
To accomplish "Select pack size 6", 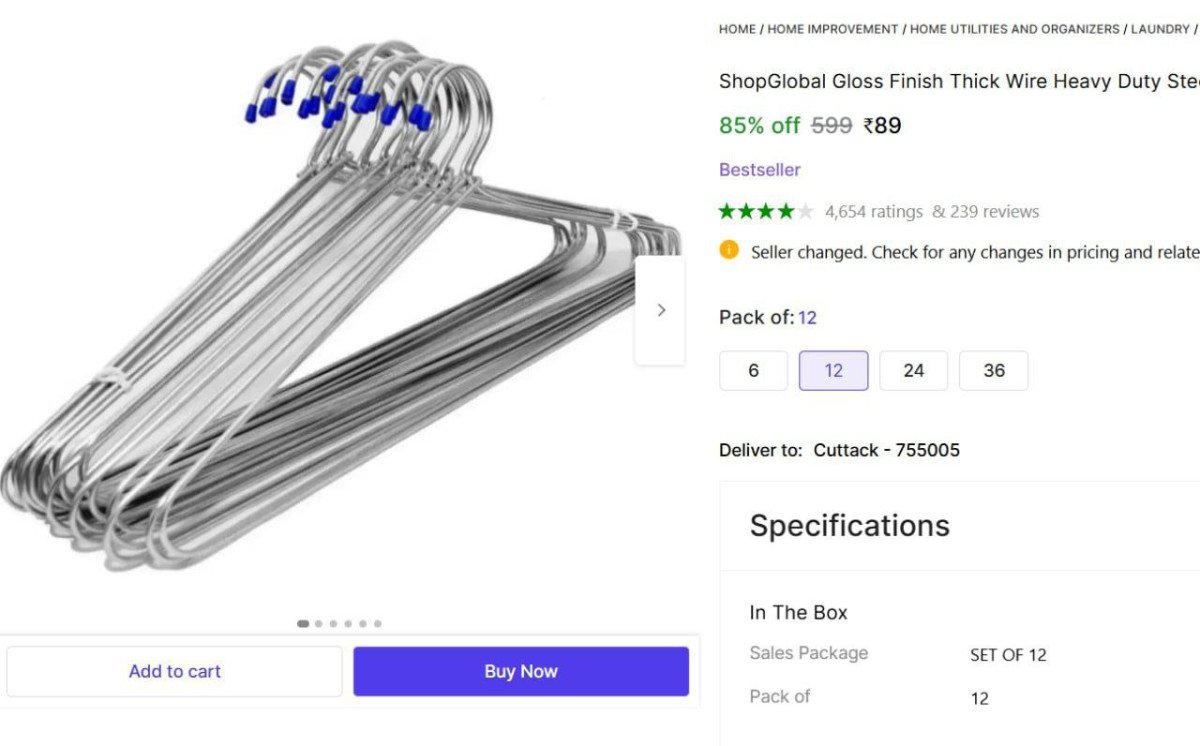I will tap(753, 371).
